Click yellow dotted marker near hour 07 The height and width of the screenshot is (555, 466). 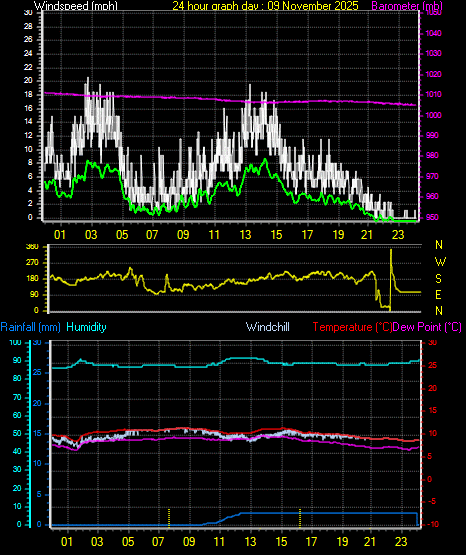pyautogui.click(x=169, y=518)
